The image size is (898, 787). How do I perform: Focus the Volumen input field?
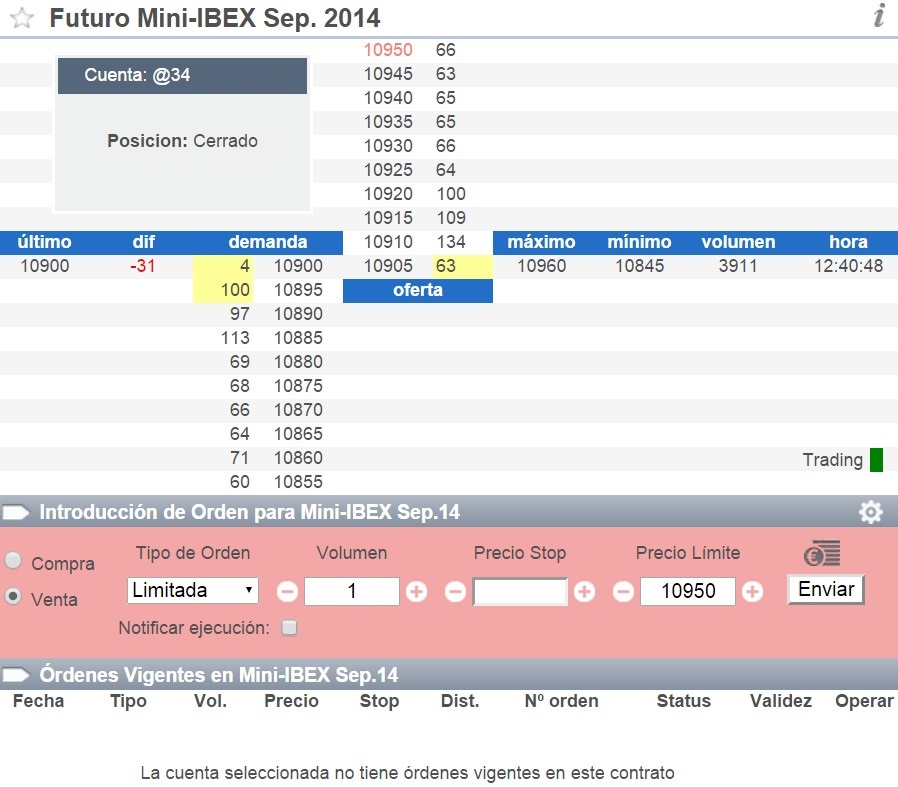tap(352, 591)
